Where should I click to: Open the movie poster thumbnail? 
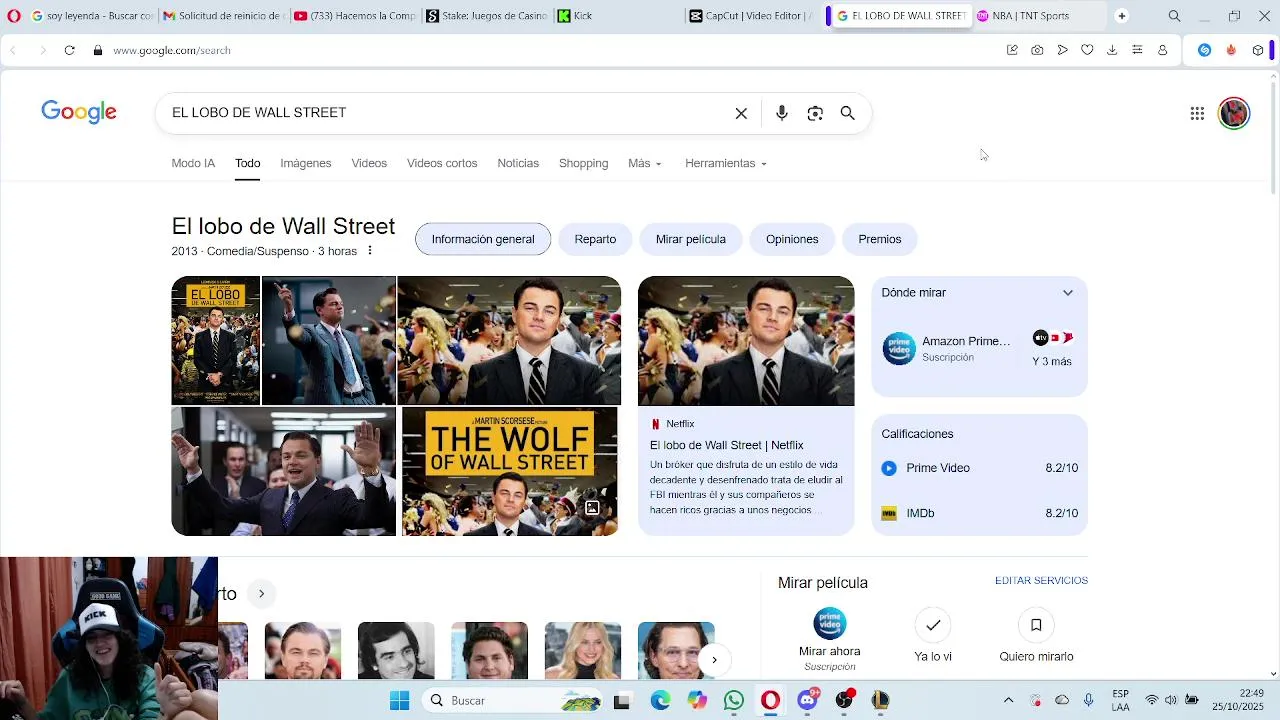pyautogui.click(x=215, y=340)
